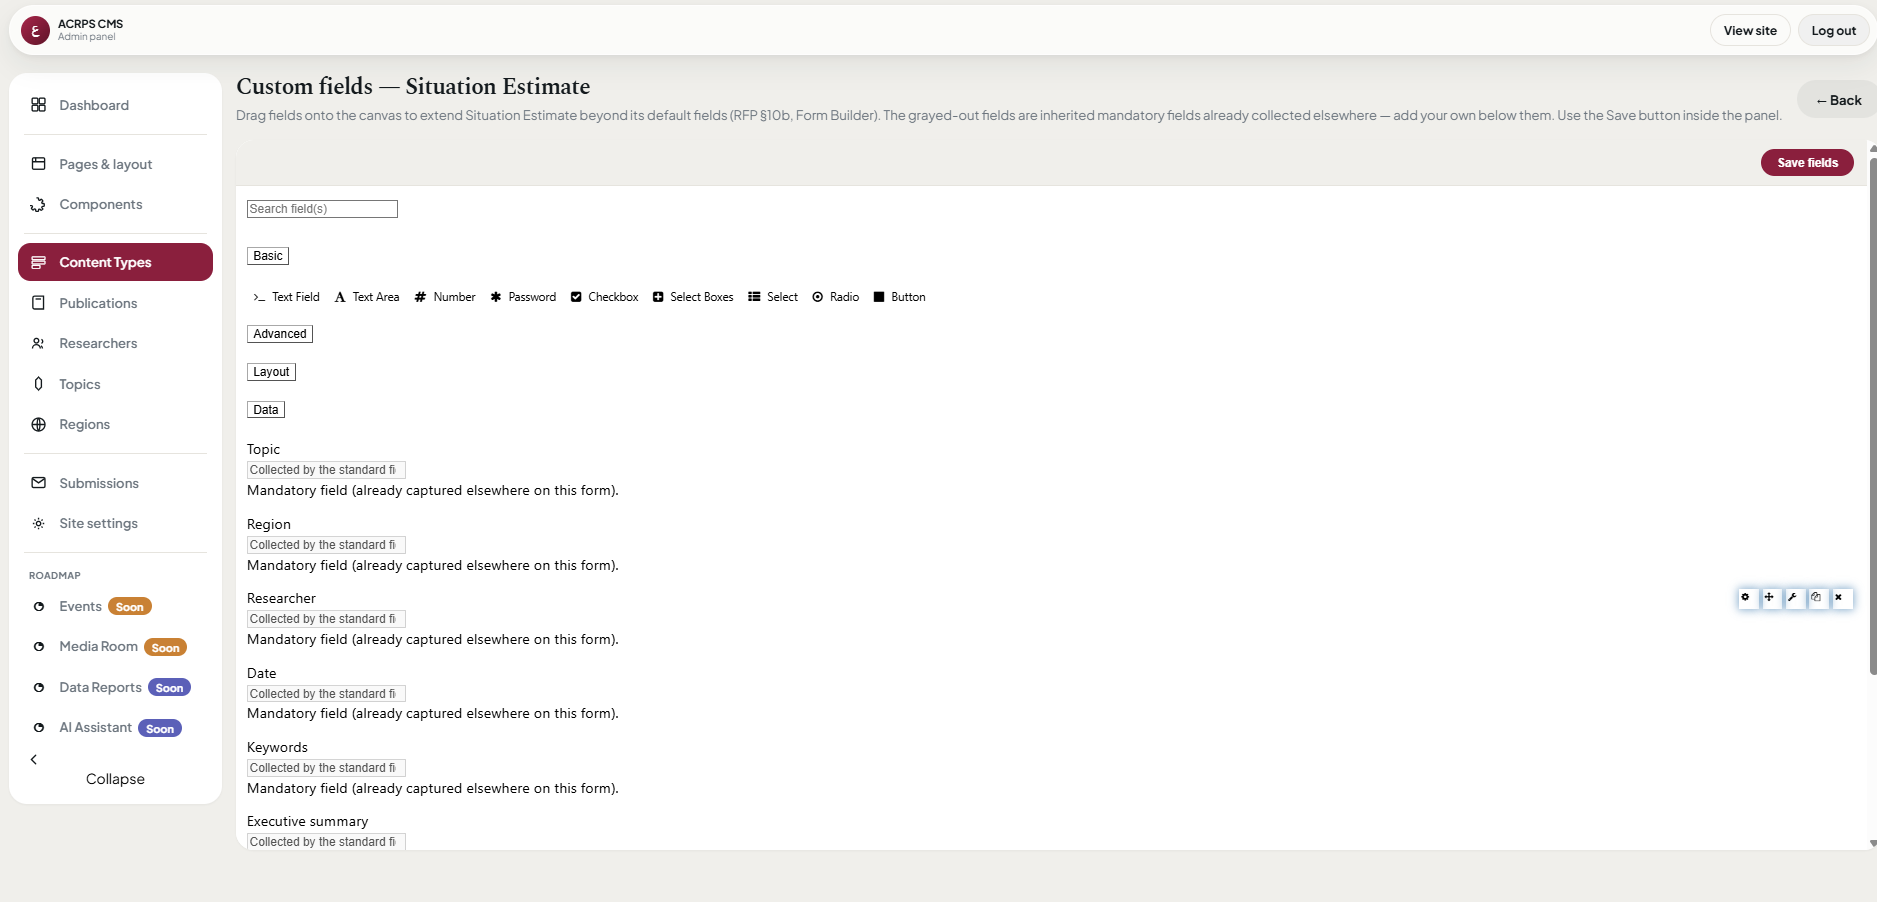Image resolution: width=1877 pixels, height=902 pixels.
Task: Go Back from custom fields
Action: 1838,100
